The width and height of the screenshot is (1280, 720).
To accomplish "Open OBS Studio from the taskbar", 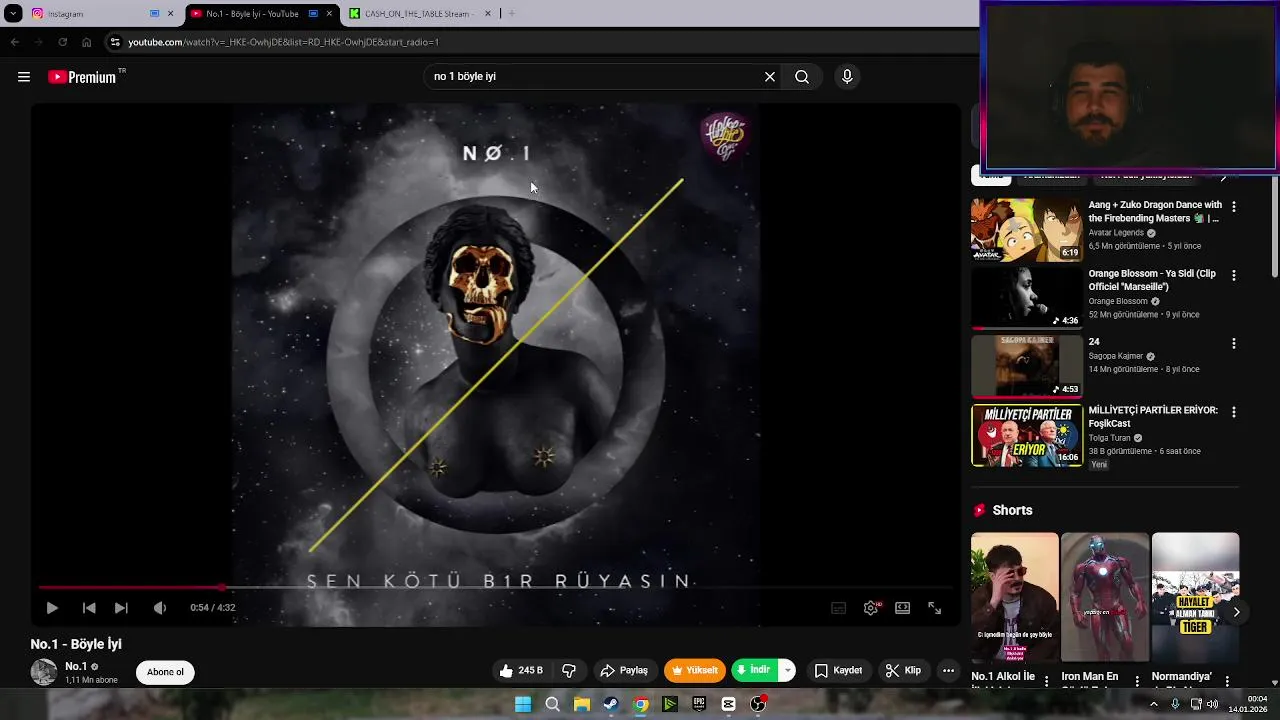I will (758, 705).
